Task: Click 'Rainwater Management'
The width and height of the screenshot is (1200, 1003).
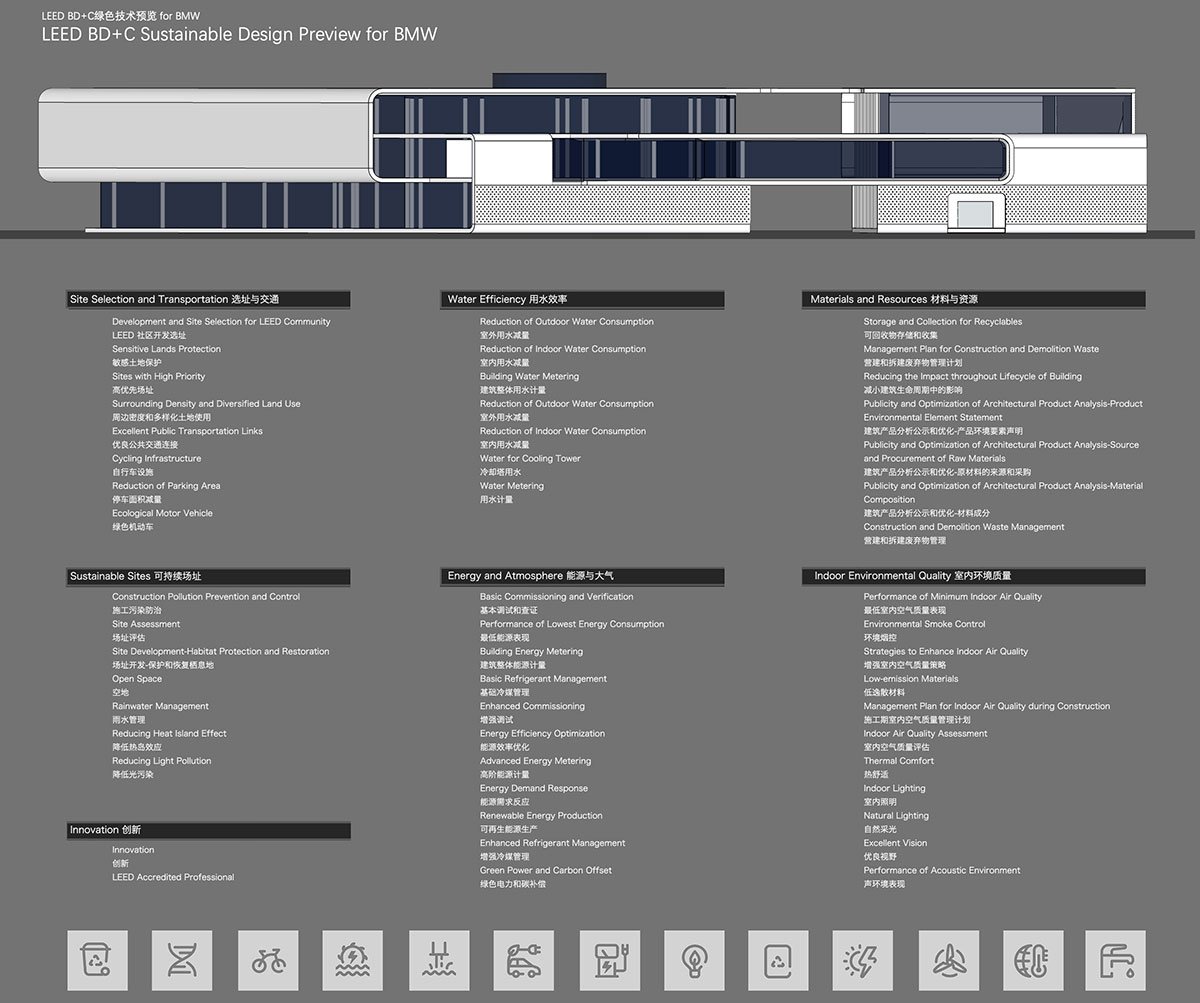Action: [160, 706]
